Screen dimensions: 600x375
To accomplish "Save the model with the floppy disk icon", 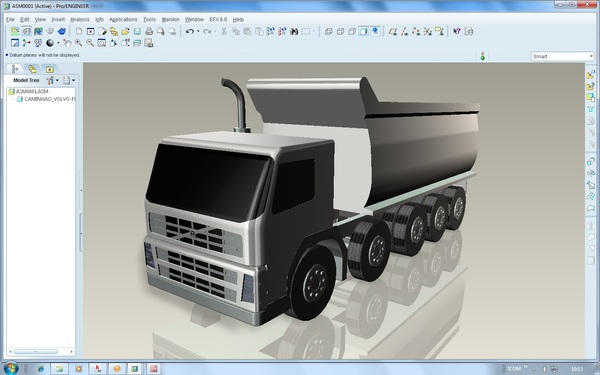I will click(x=137, y=31).
